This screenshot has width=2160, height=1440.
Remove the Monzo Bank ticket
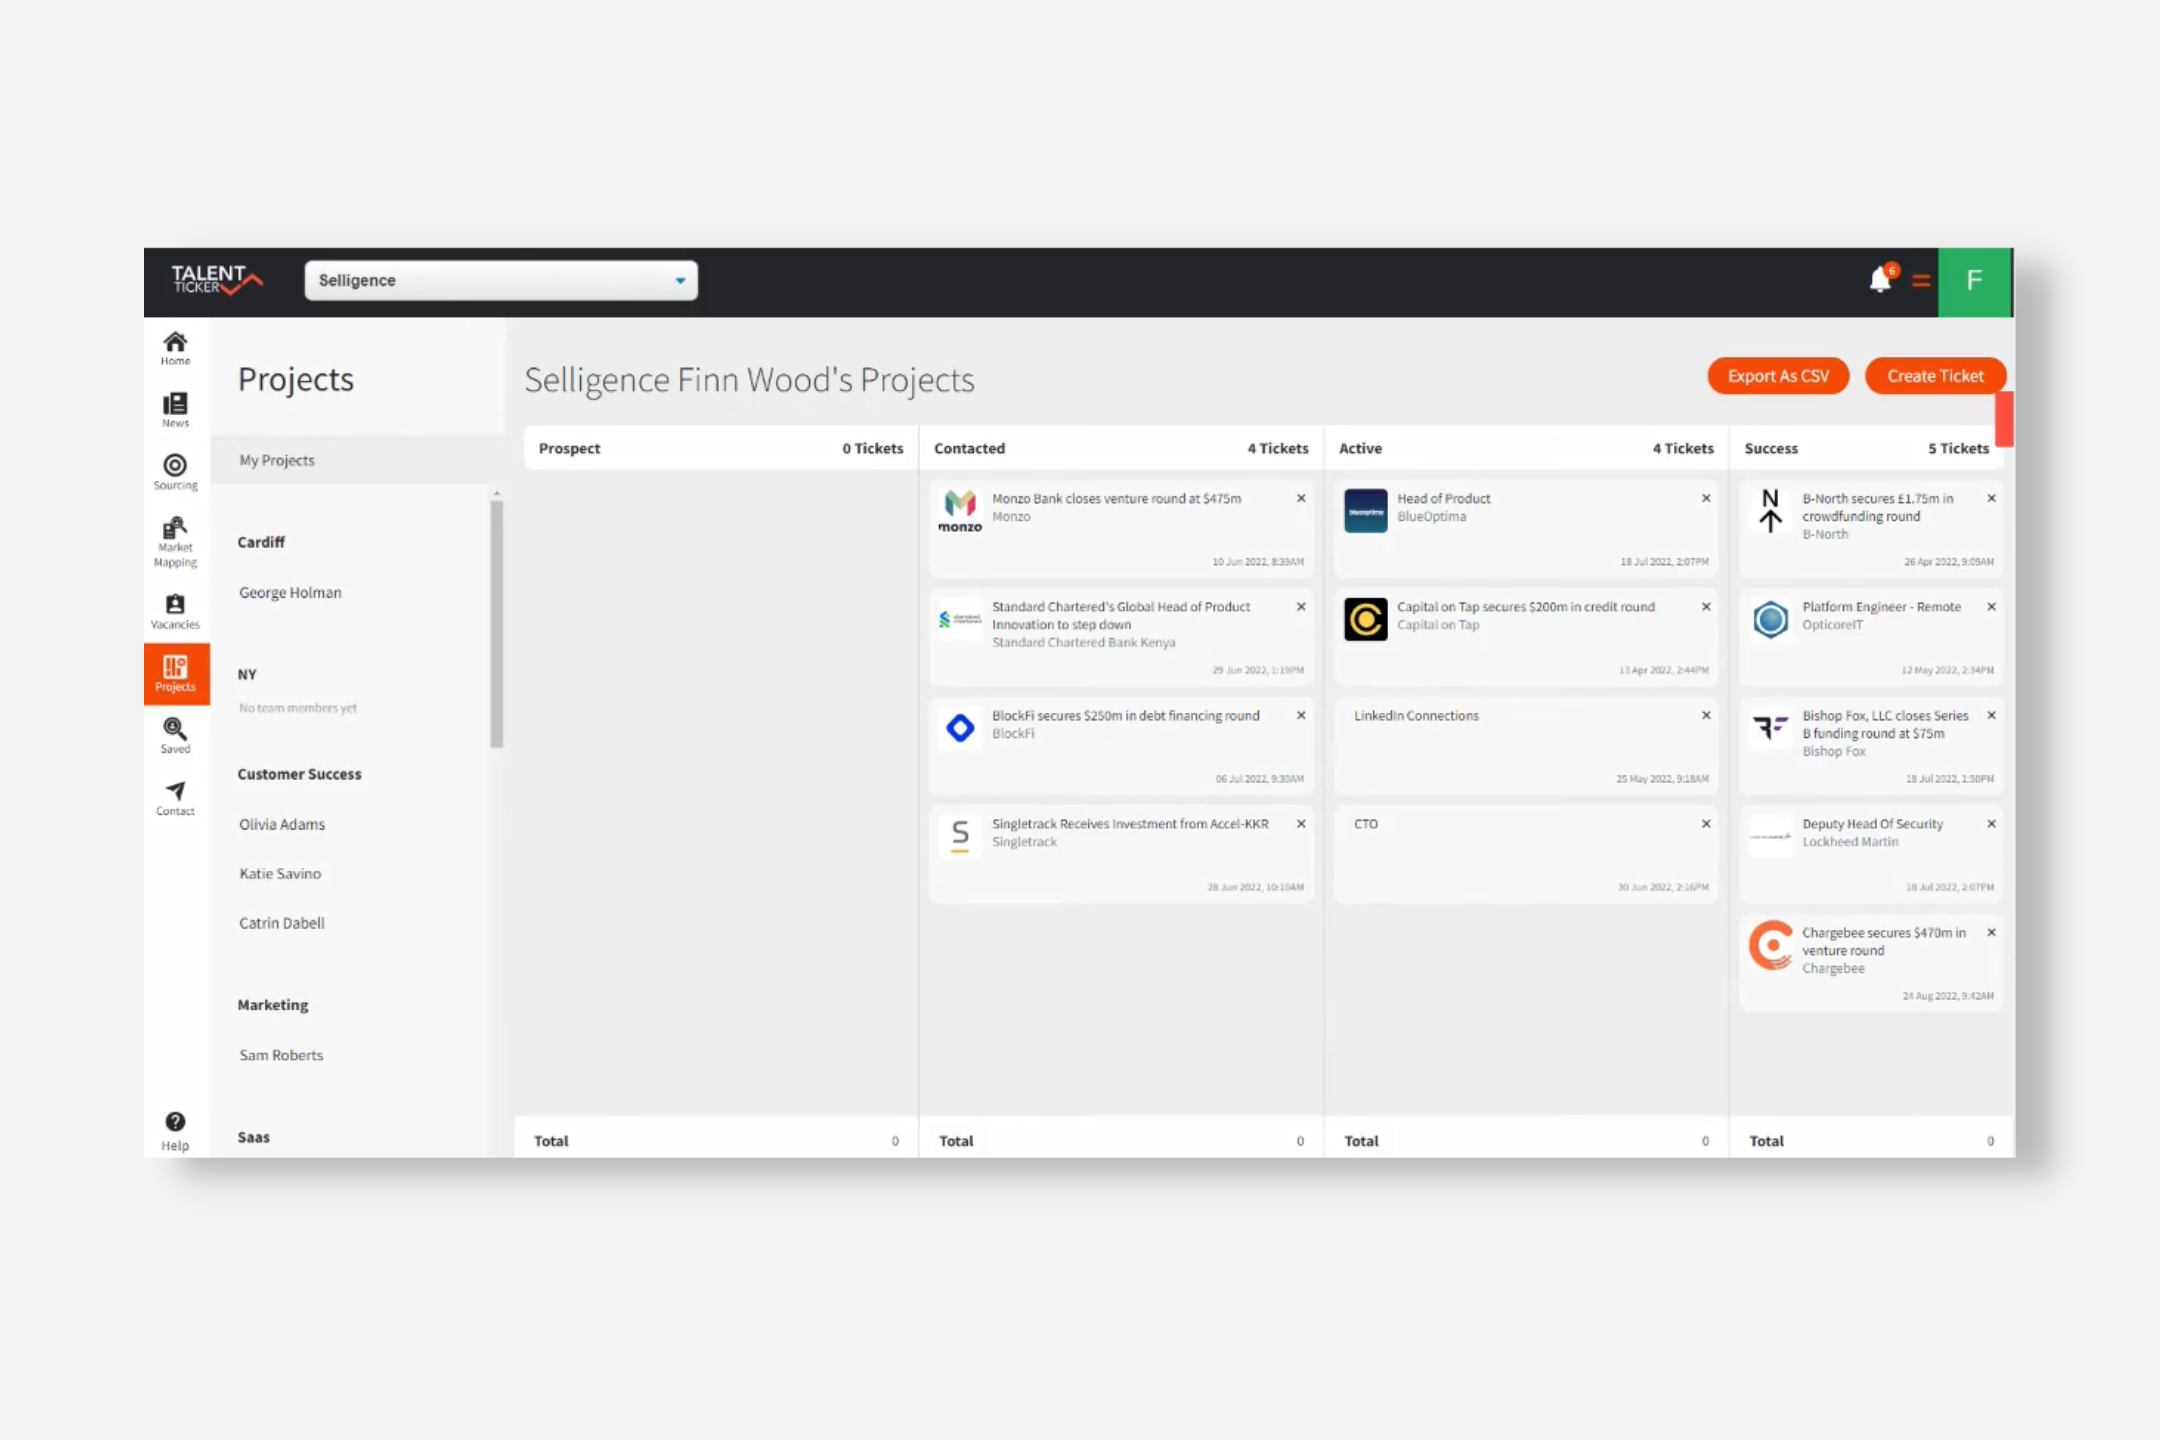(x=1301, y=498)
